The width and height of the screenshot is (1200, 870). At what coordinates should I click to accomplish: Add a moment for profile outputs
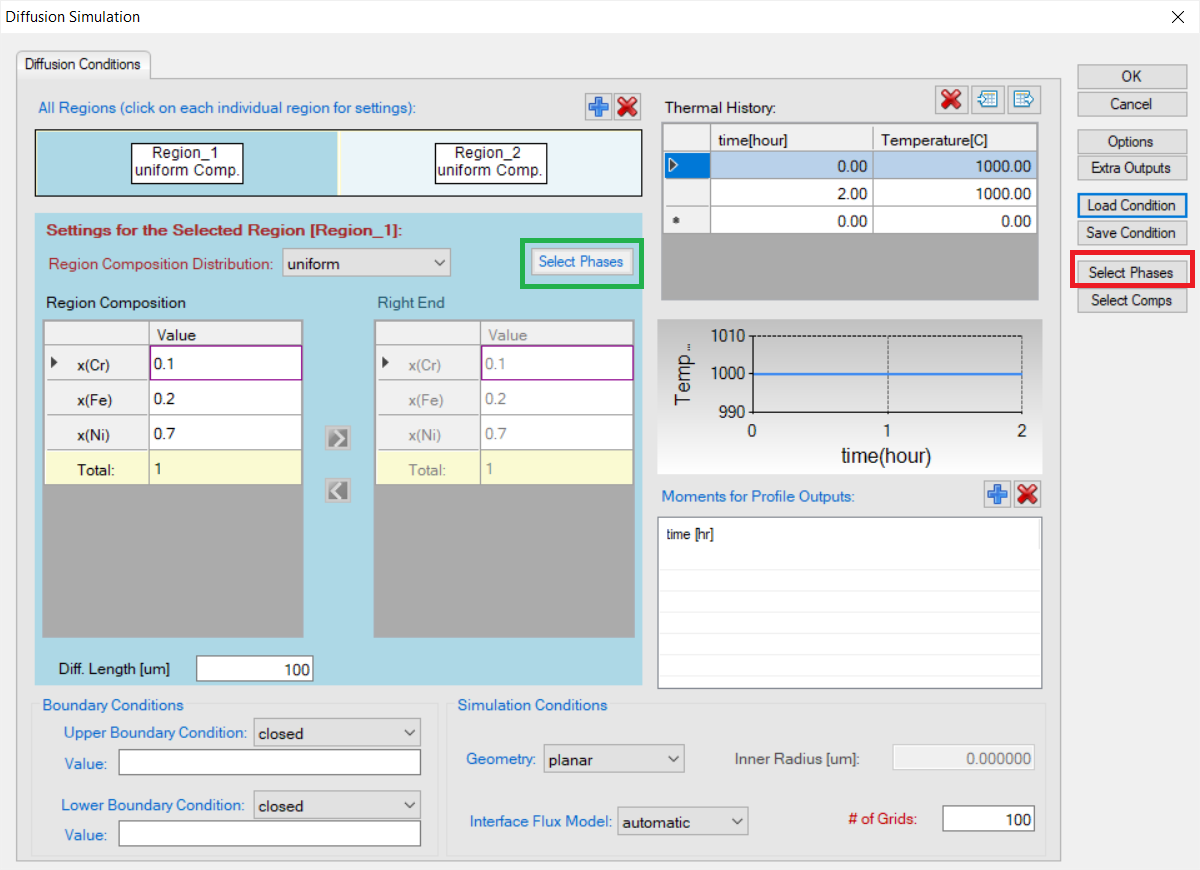[x=997, y=494]
